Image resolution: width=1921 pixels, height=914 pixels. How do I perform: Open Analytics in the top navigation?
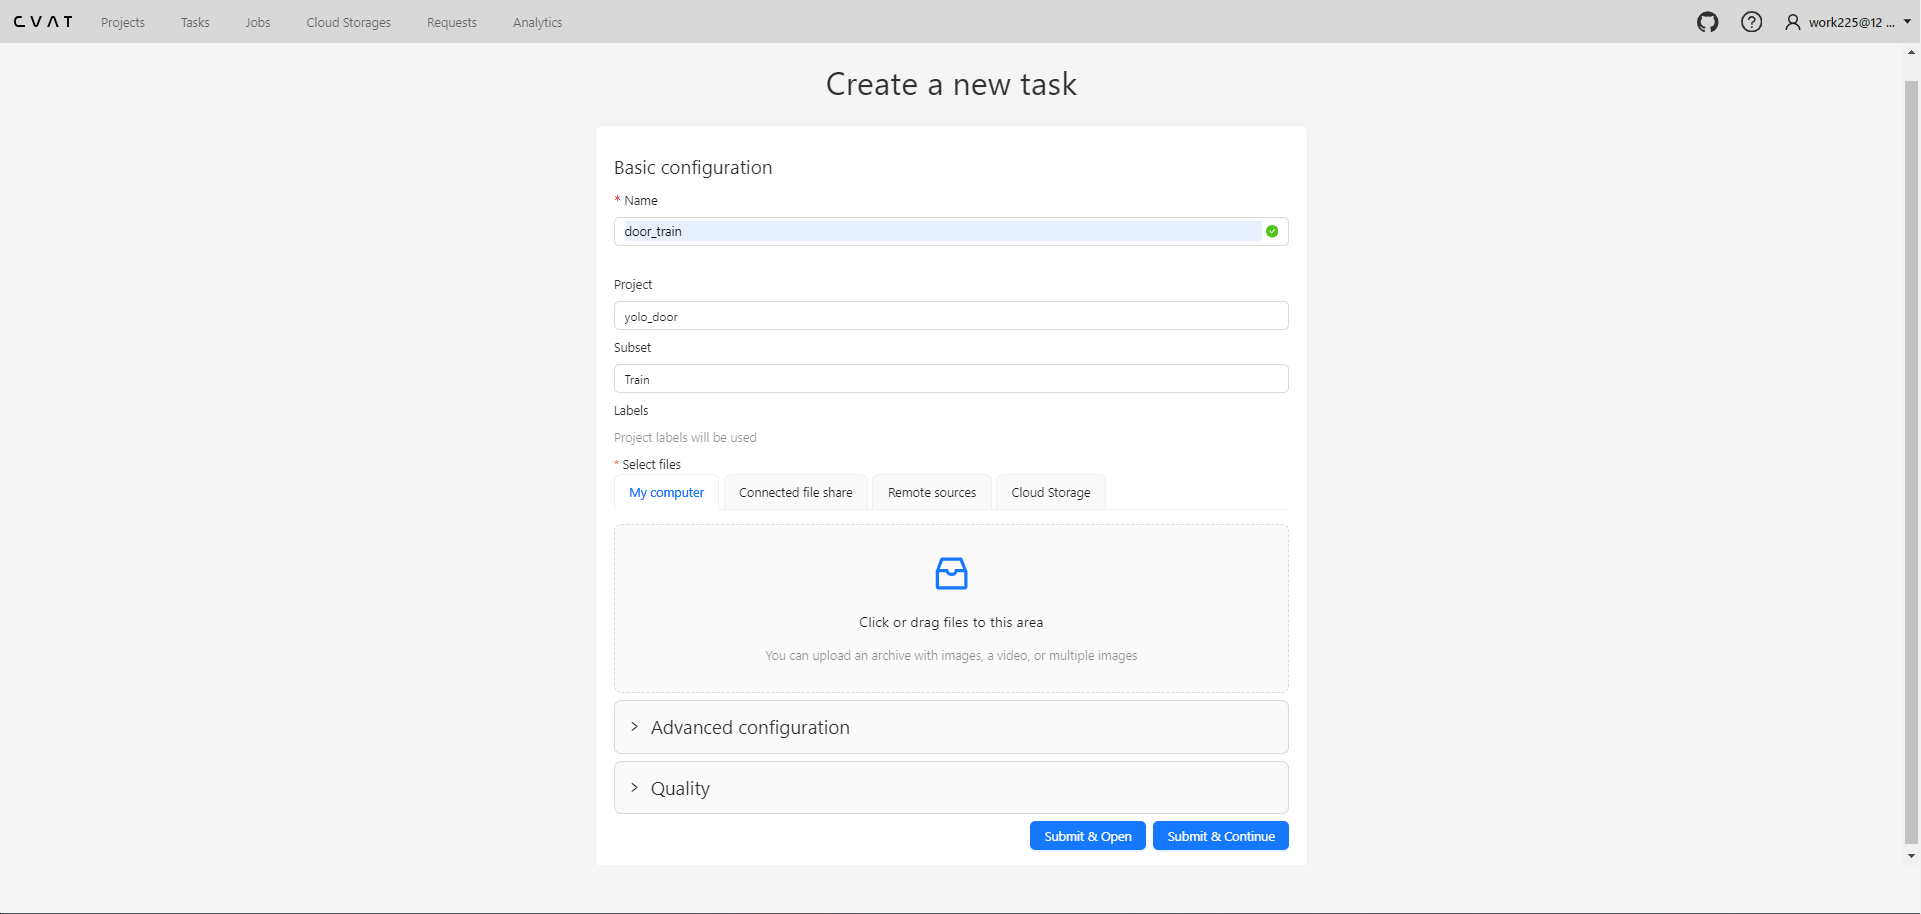coord(538,22)
